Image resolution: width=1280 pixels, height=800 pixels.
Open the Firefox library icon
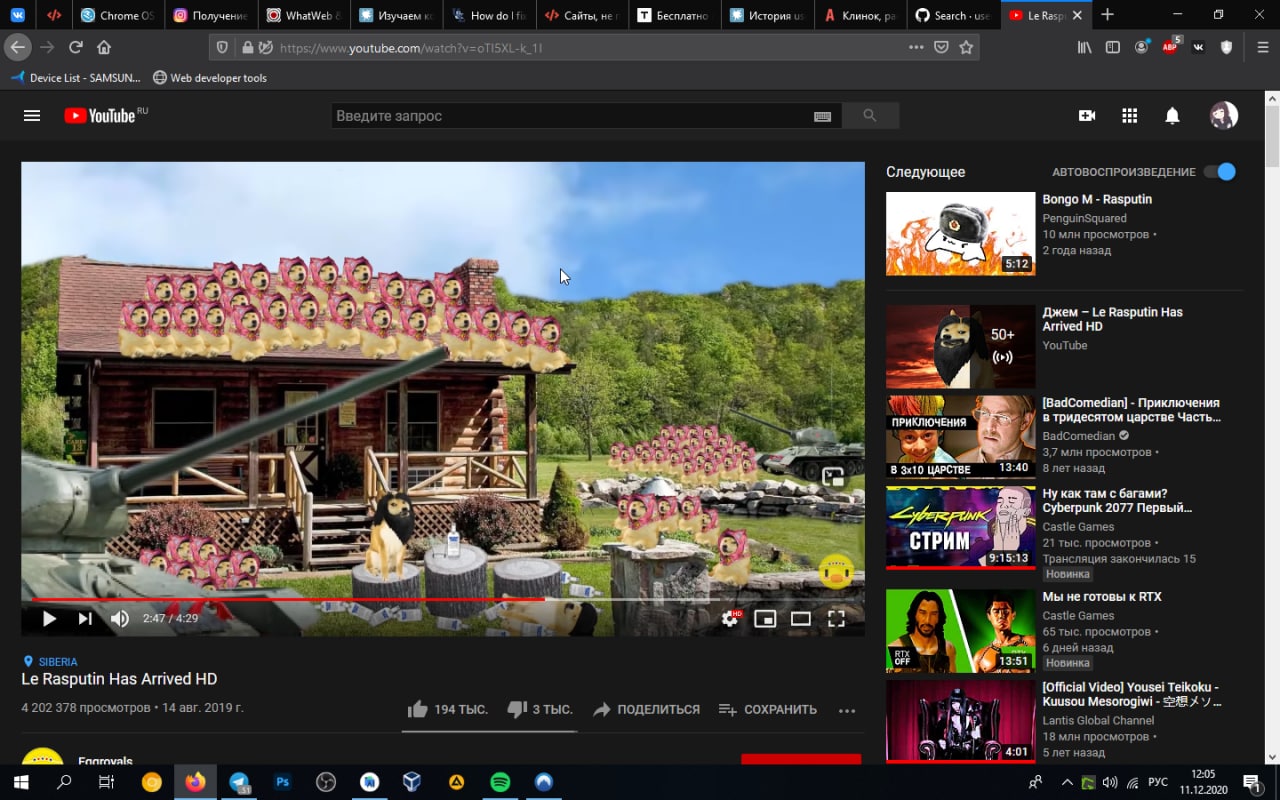click(1084, 47)
